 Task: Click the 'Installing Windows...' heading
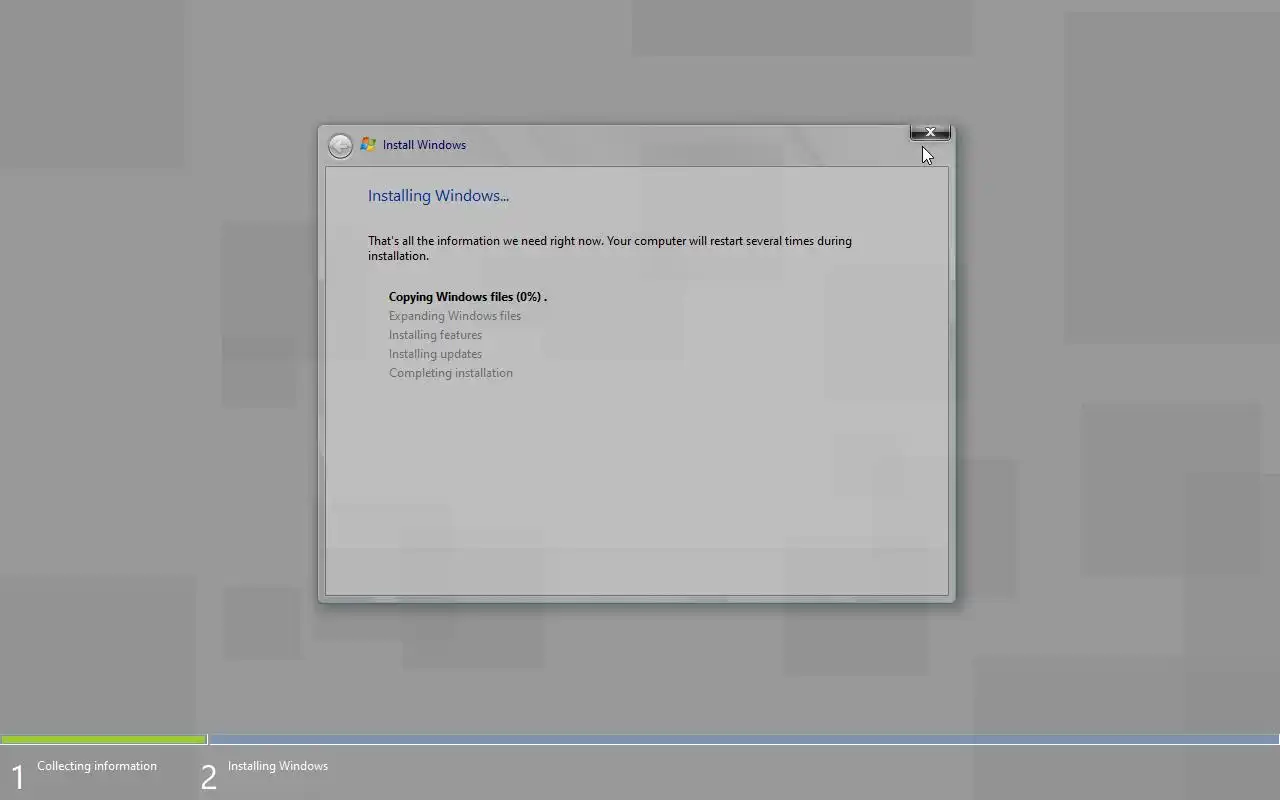438,196
